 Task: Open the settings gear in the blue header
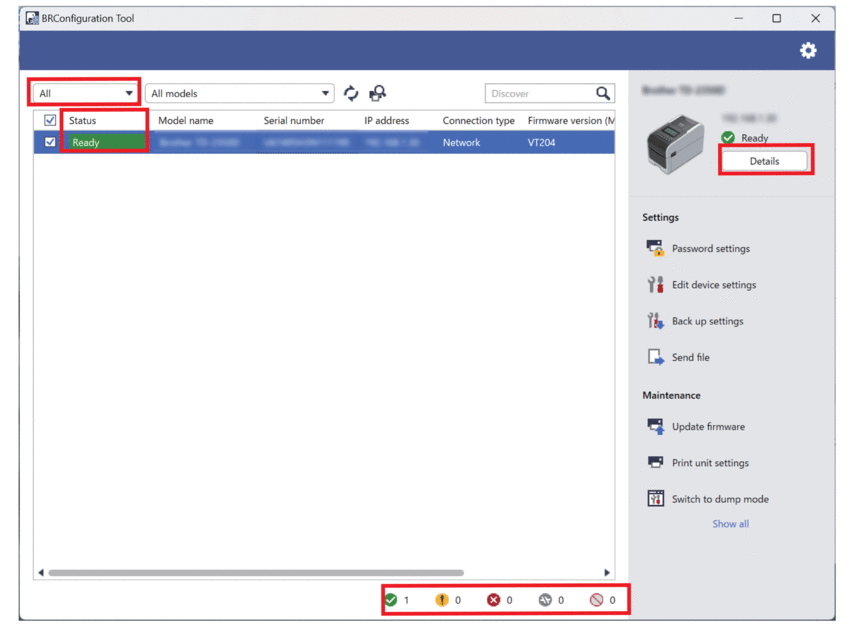(808, 50)
